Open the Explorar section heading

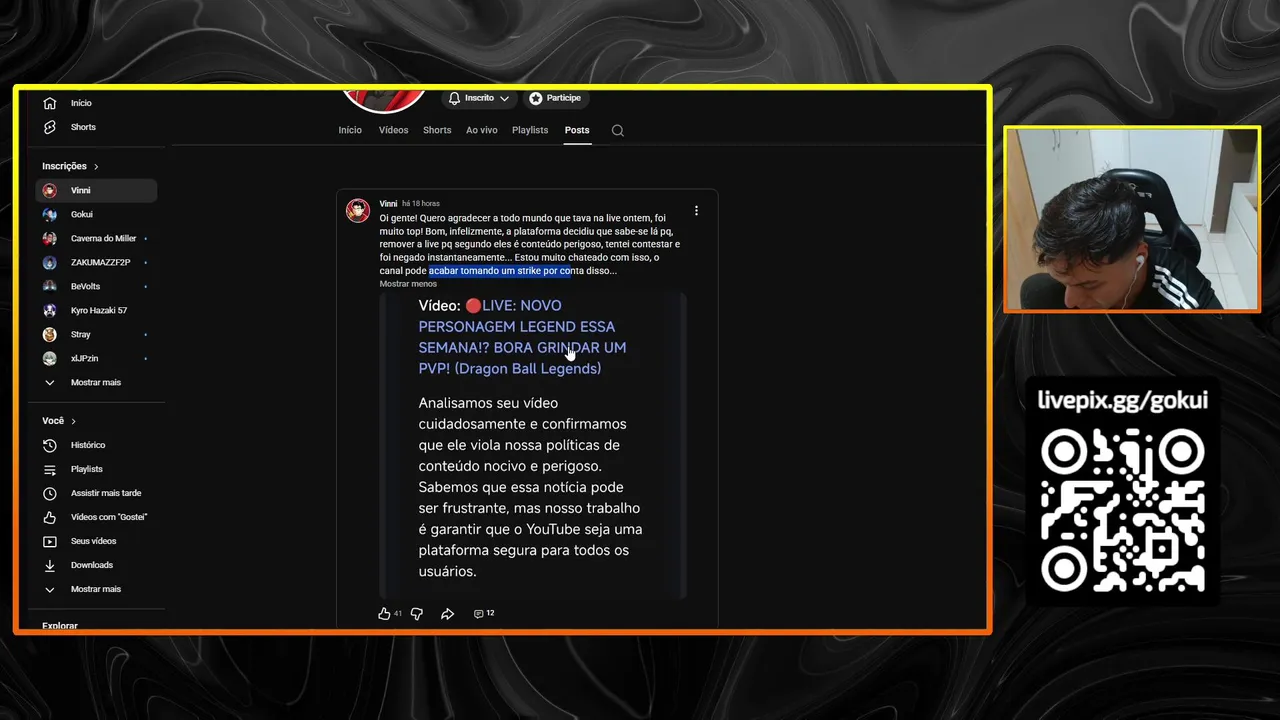(x=60, y=626)
